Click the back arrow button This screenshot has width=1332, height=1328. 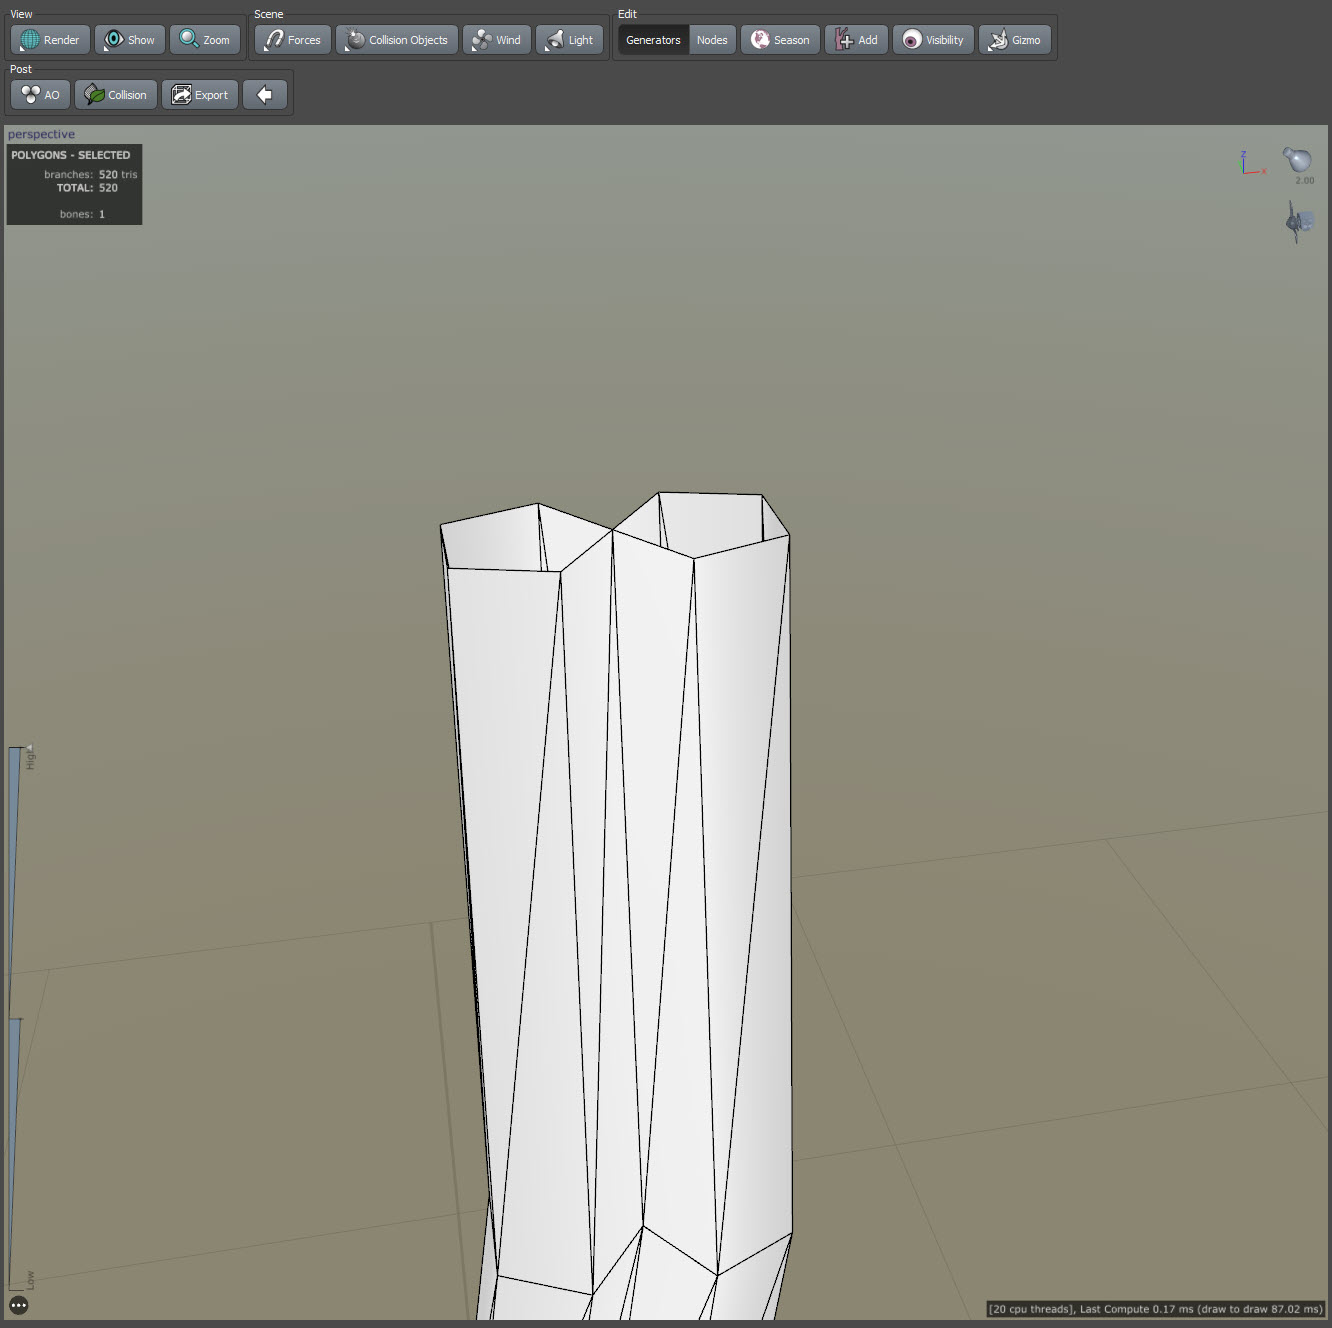[265, 95]
